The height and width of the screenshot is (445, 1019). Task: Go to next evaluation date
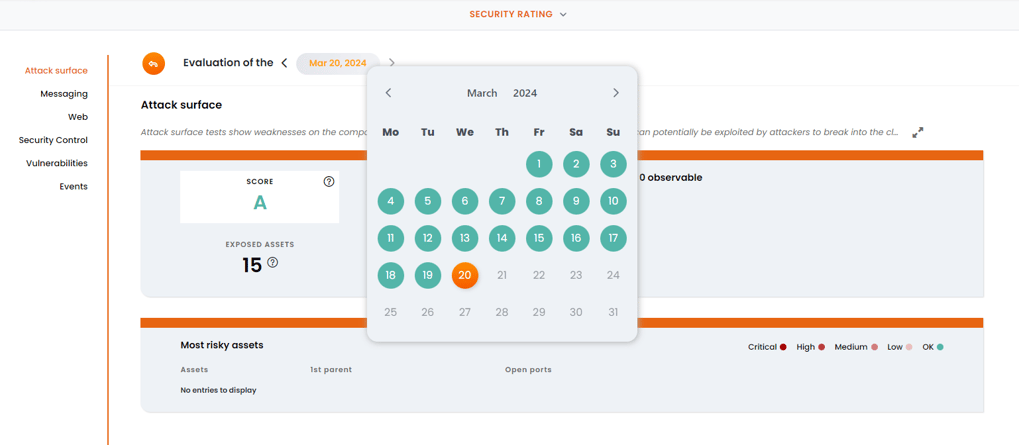coord(392,63)
